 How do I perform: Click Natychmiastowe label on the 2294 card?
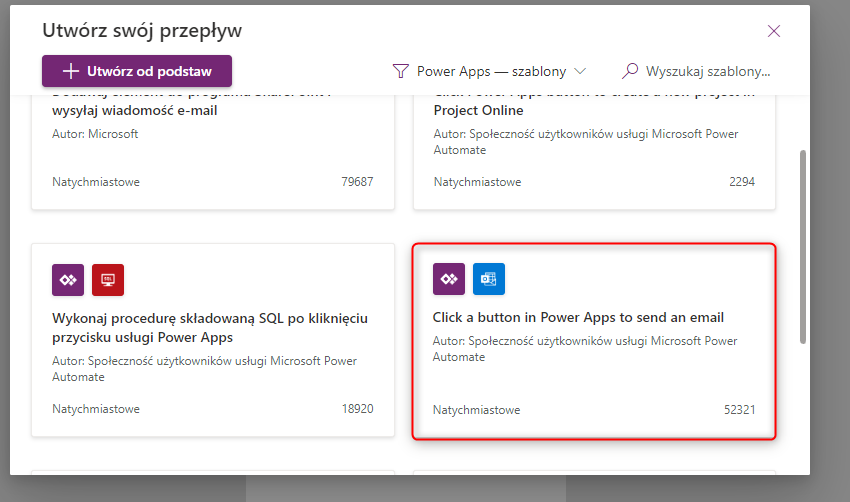click(x=477, y=182)
